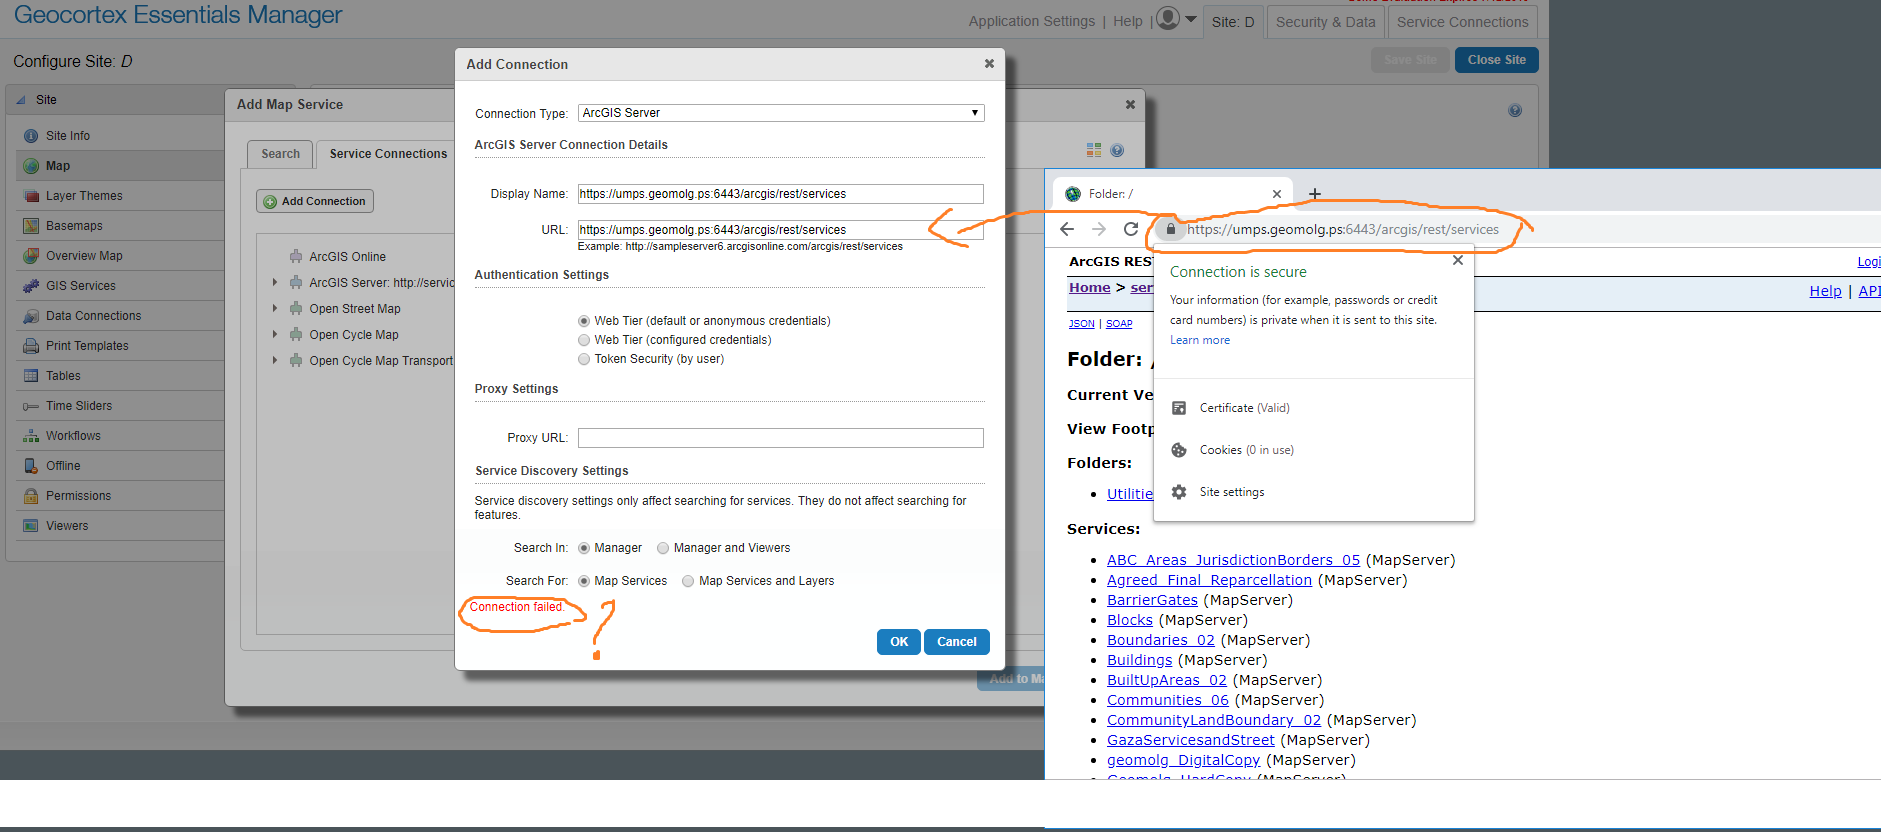Open Application Settings link

tap(1032, 21)
